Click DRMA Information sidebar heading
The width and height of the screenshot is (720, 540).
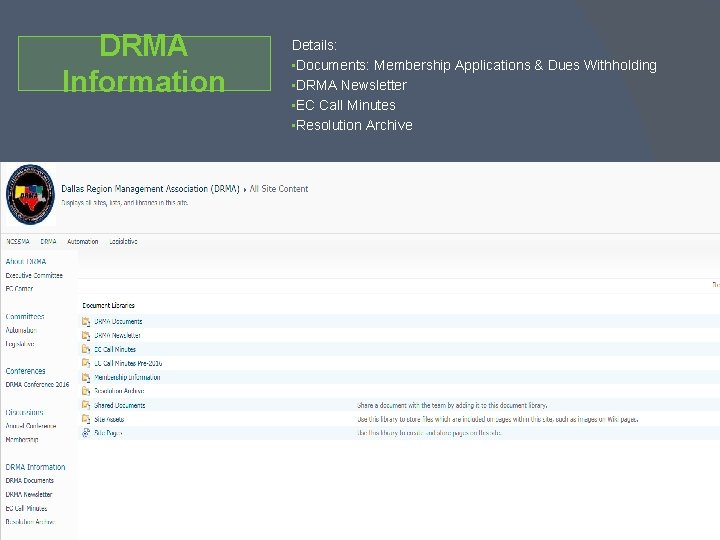click(x=35, y=467)
